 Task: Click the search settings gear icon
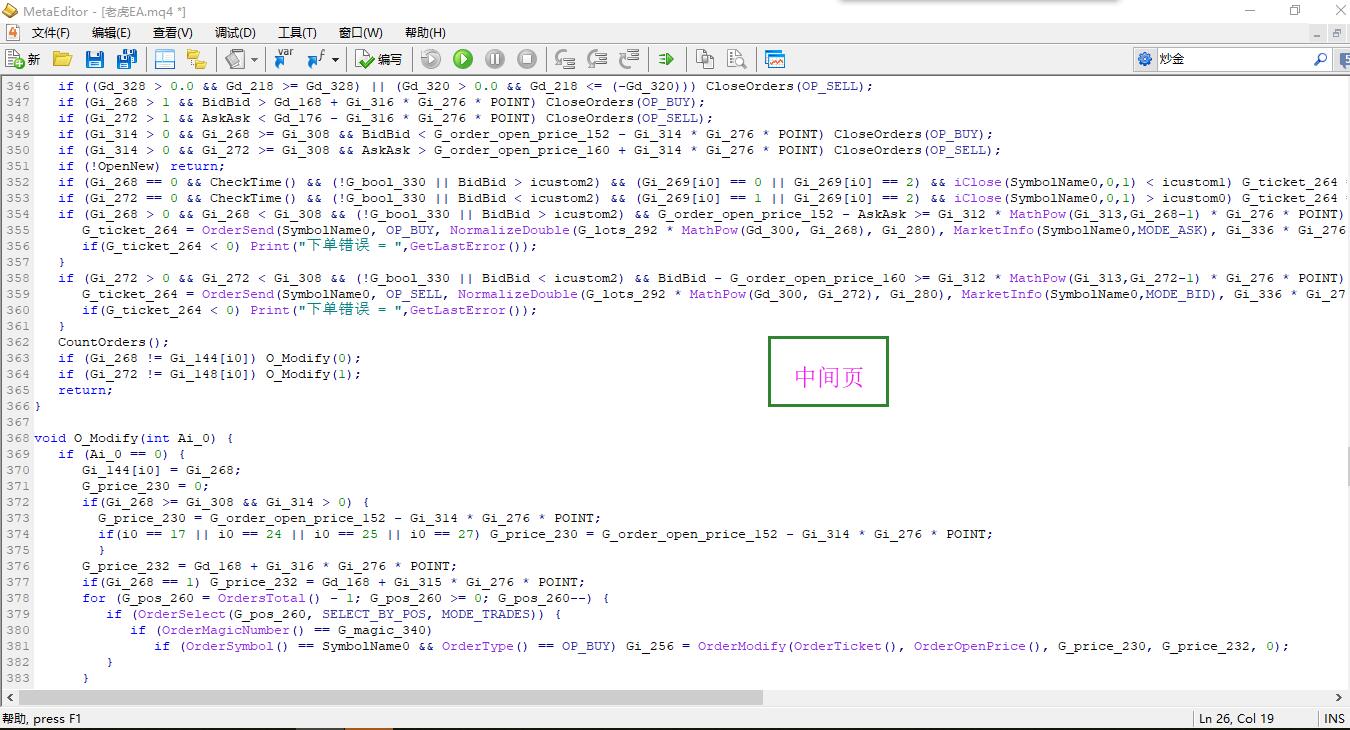[1145, 59]
